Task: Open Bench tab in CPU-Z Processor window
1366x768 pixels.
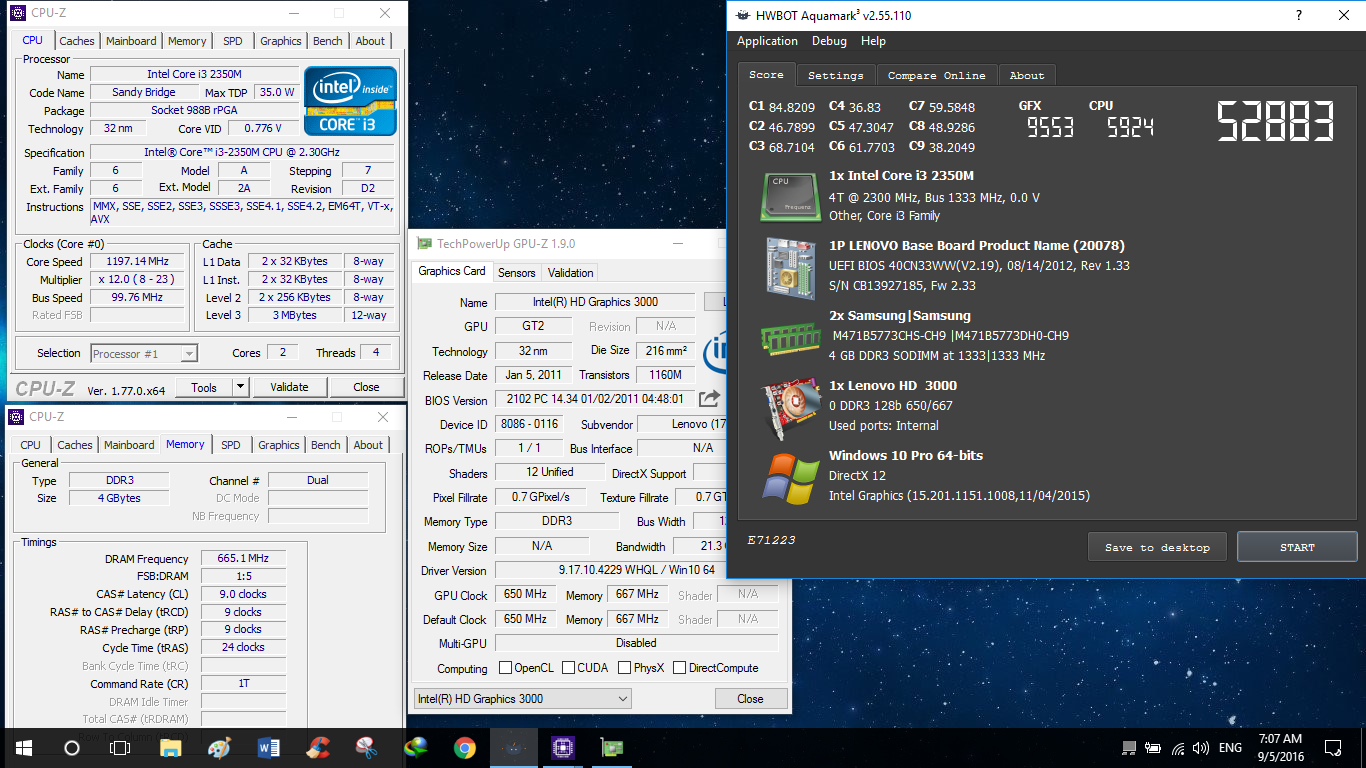Action: 328,41
